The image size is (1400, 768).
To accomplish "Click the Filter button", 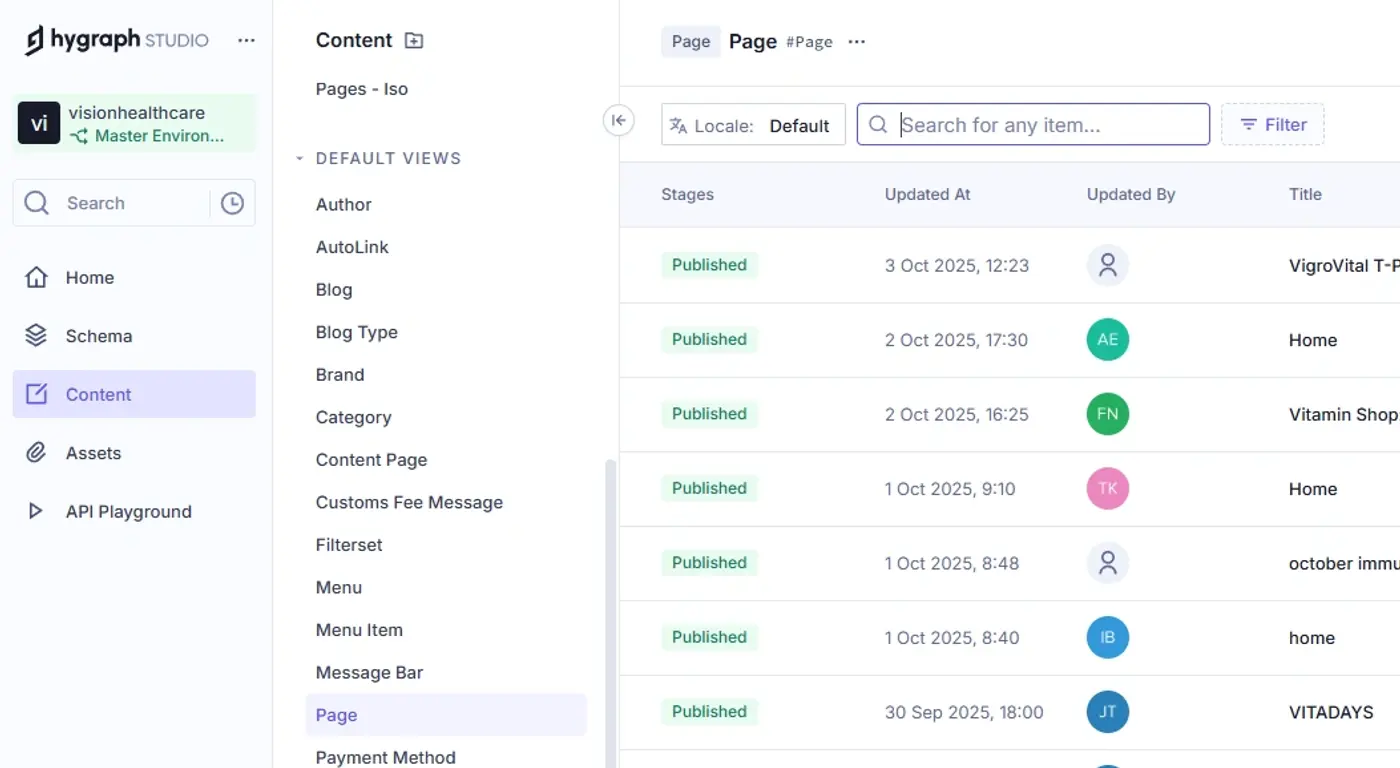I will [x=1273, y=125].
